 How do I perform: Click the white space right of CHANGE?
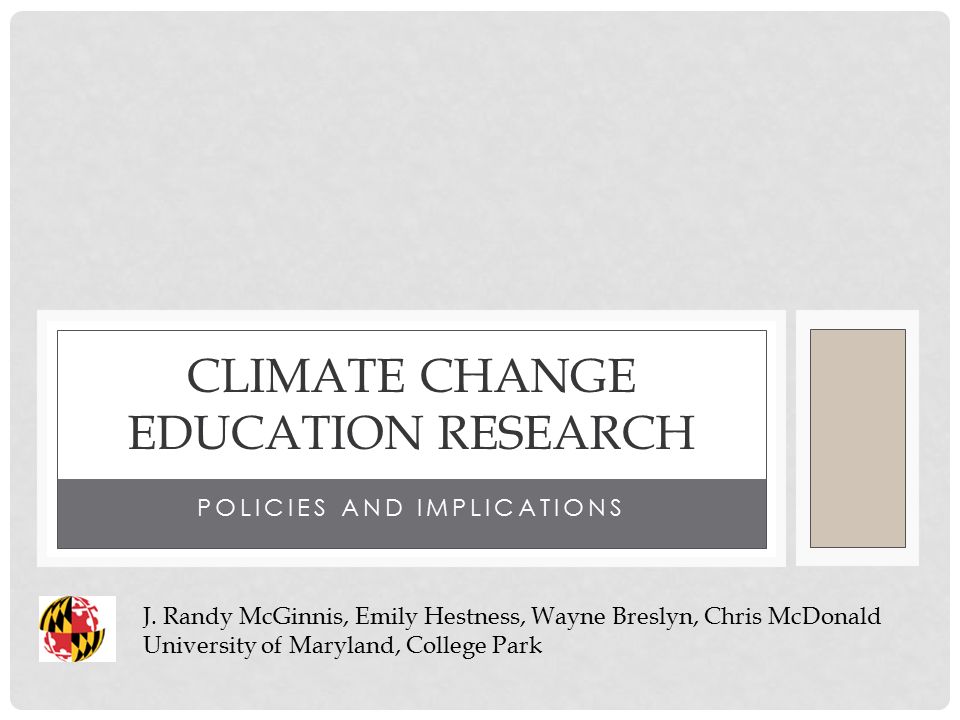701,375
